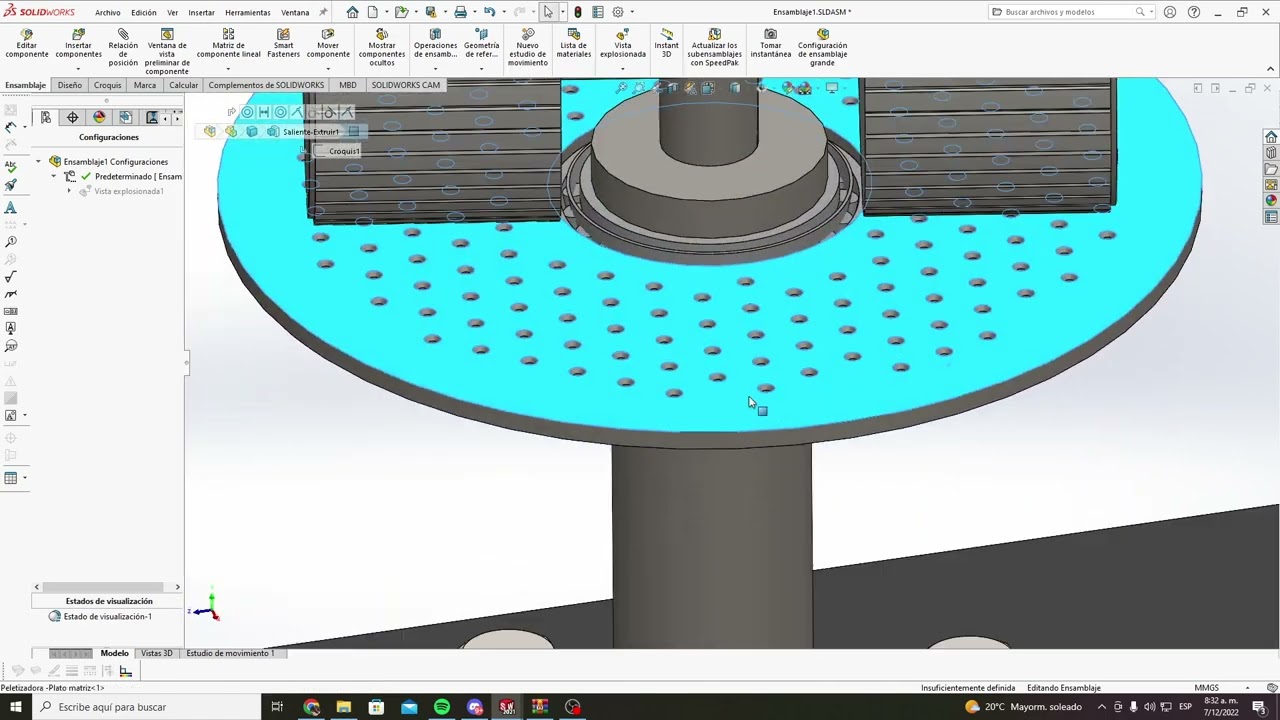
Task: Open Chrome from the taskbar
Action: pos(311,707)
